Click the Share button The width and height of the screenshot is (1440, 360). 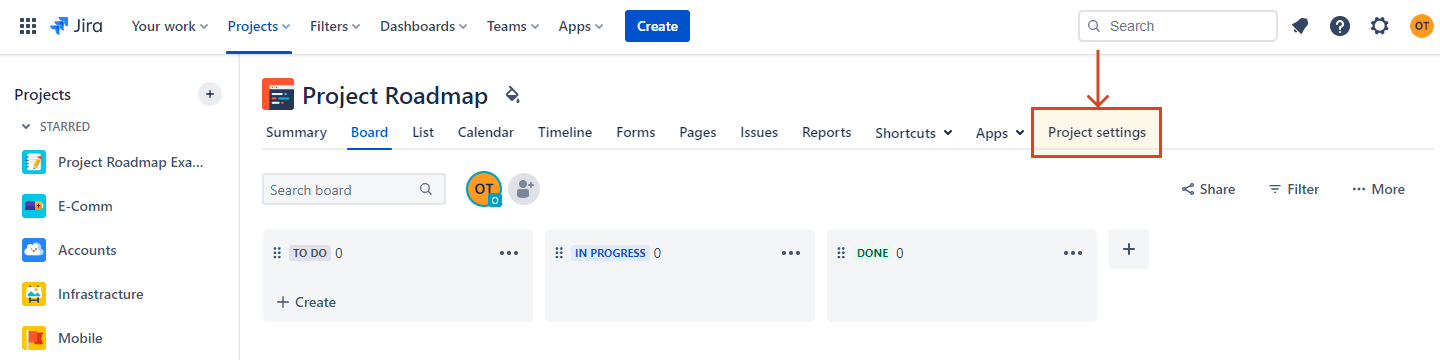tap(1208, 189)
